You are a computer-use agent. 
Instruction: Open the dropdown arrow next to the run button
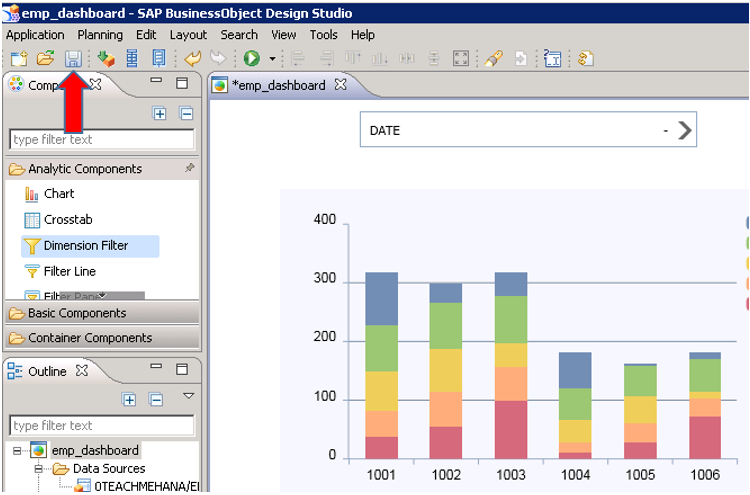pos(272,59)
